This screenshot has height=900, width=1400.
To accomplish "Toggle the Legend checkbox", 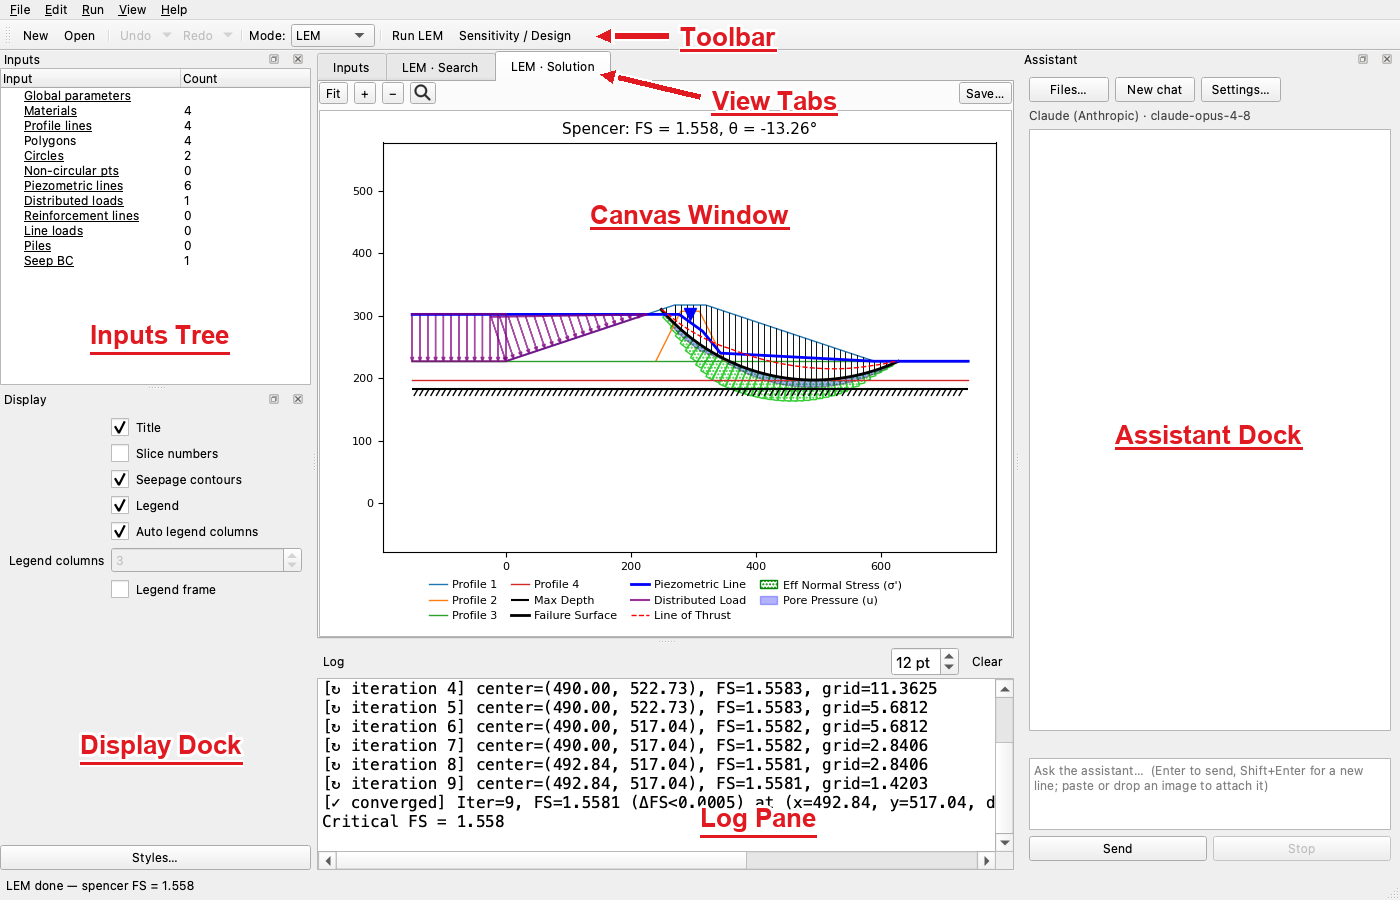I will tap(120, 505).
